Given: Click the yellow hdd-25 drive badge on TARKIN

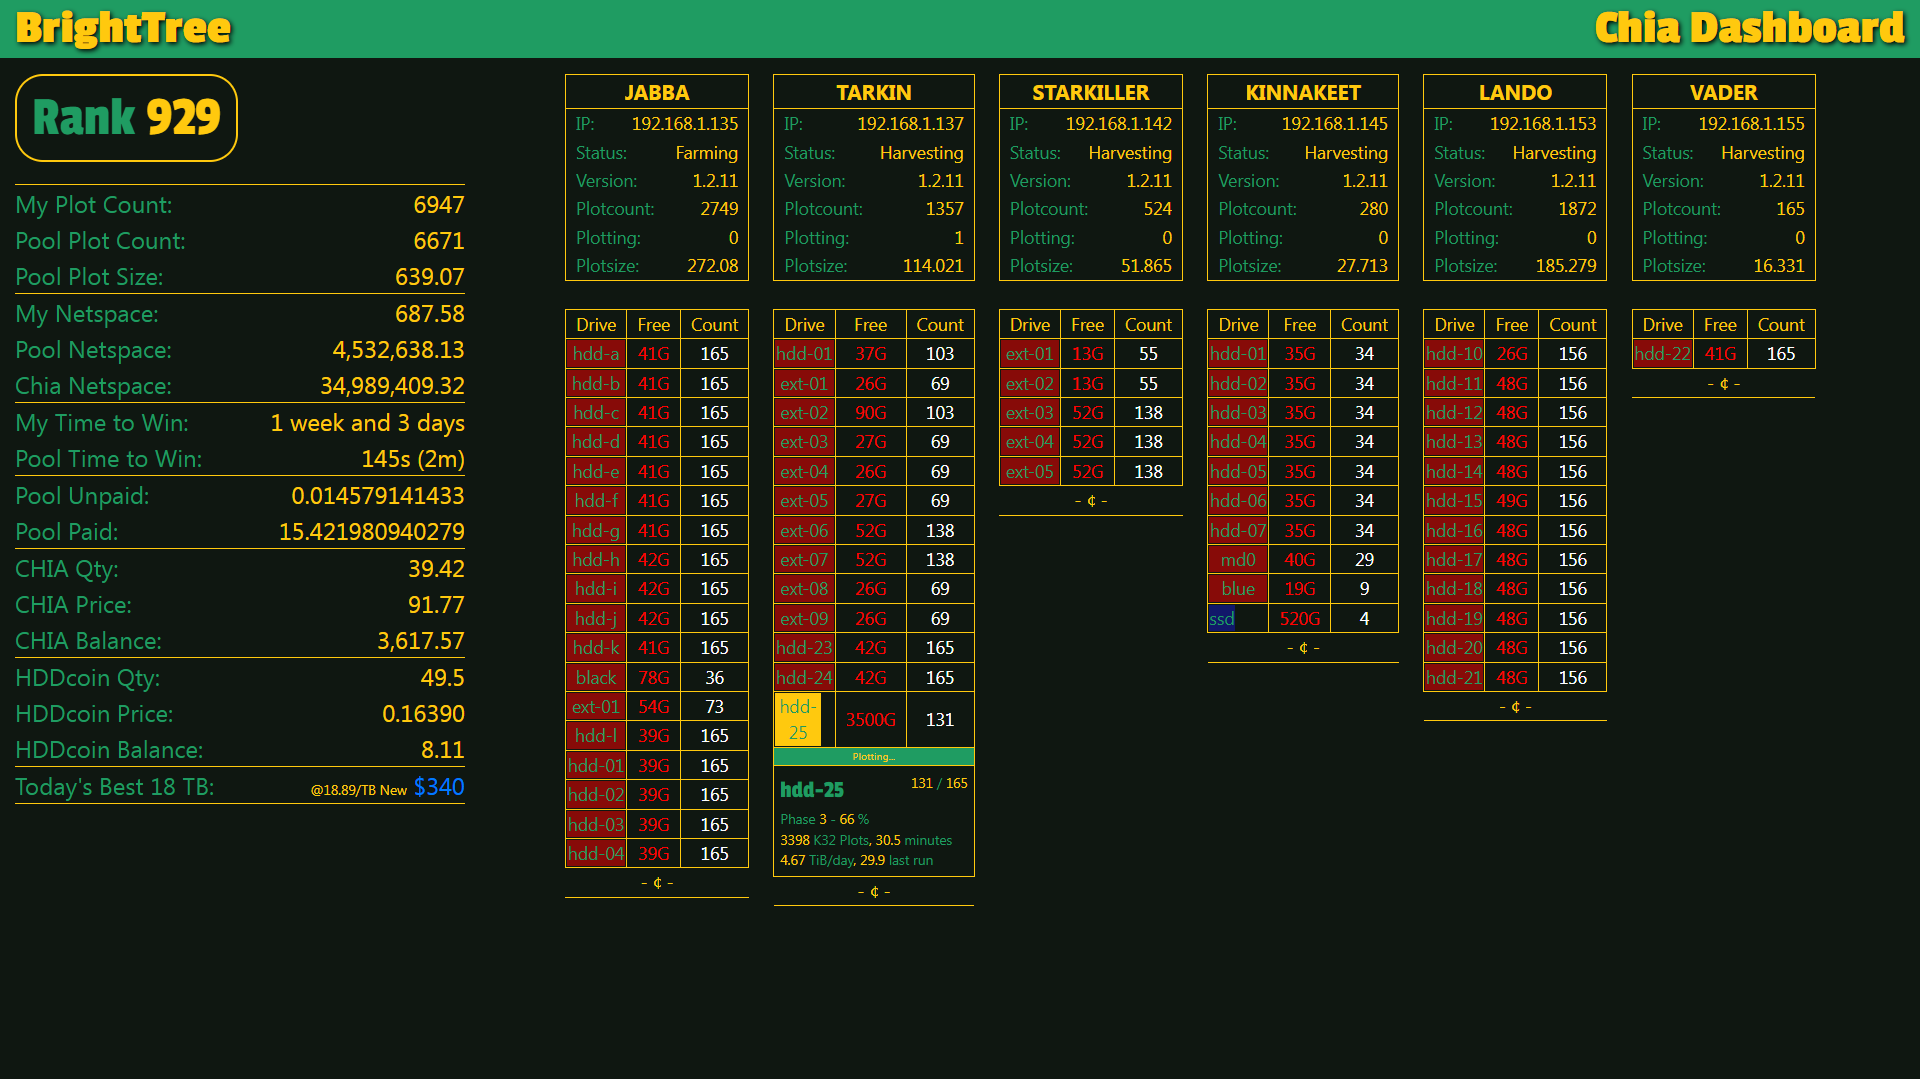Looking at the screenshot, I should click(797, 719).
